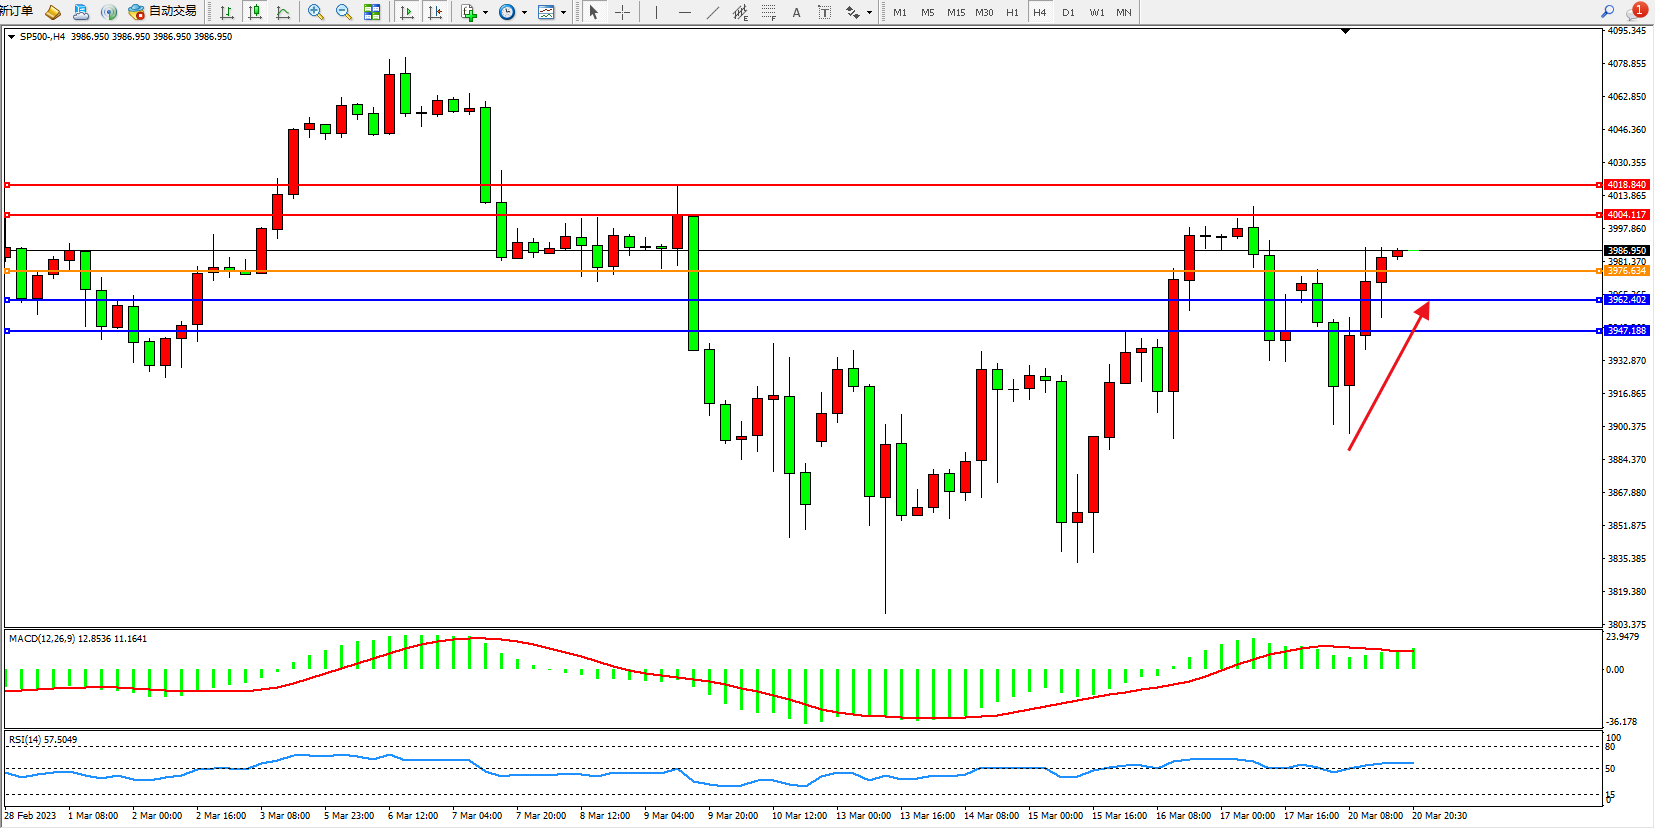Image resolution: width=1655 pixels, height=829 pixels.
Task: Pick the Fibonacci retracement tool
Action: click(x=768, y=12)
